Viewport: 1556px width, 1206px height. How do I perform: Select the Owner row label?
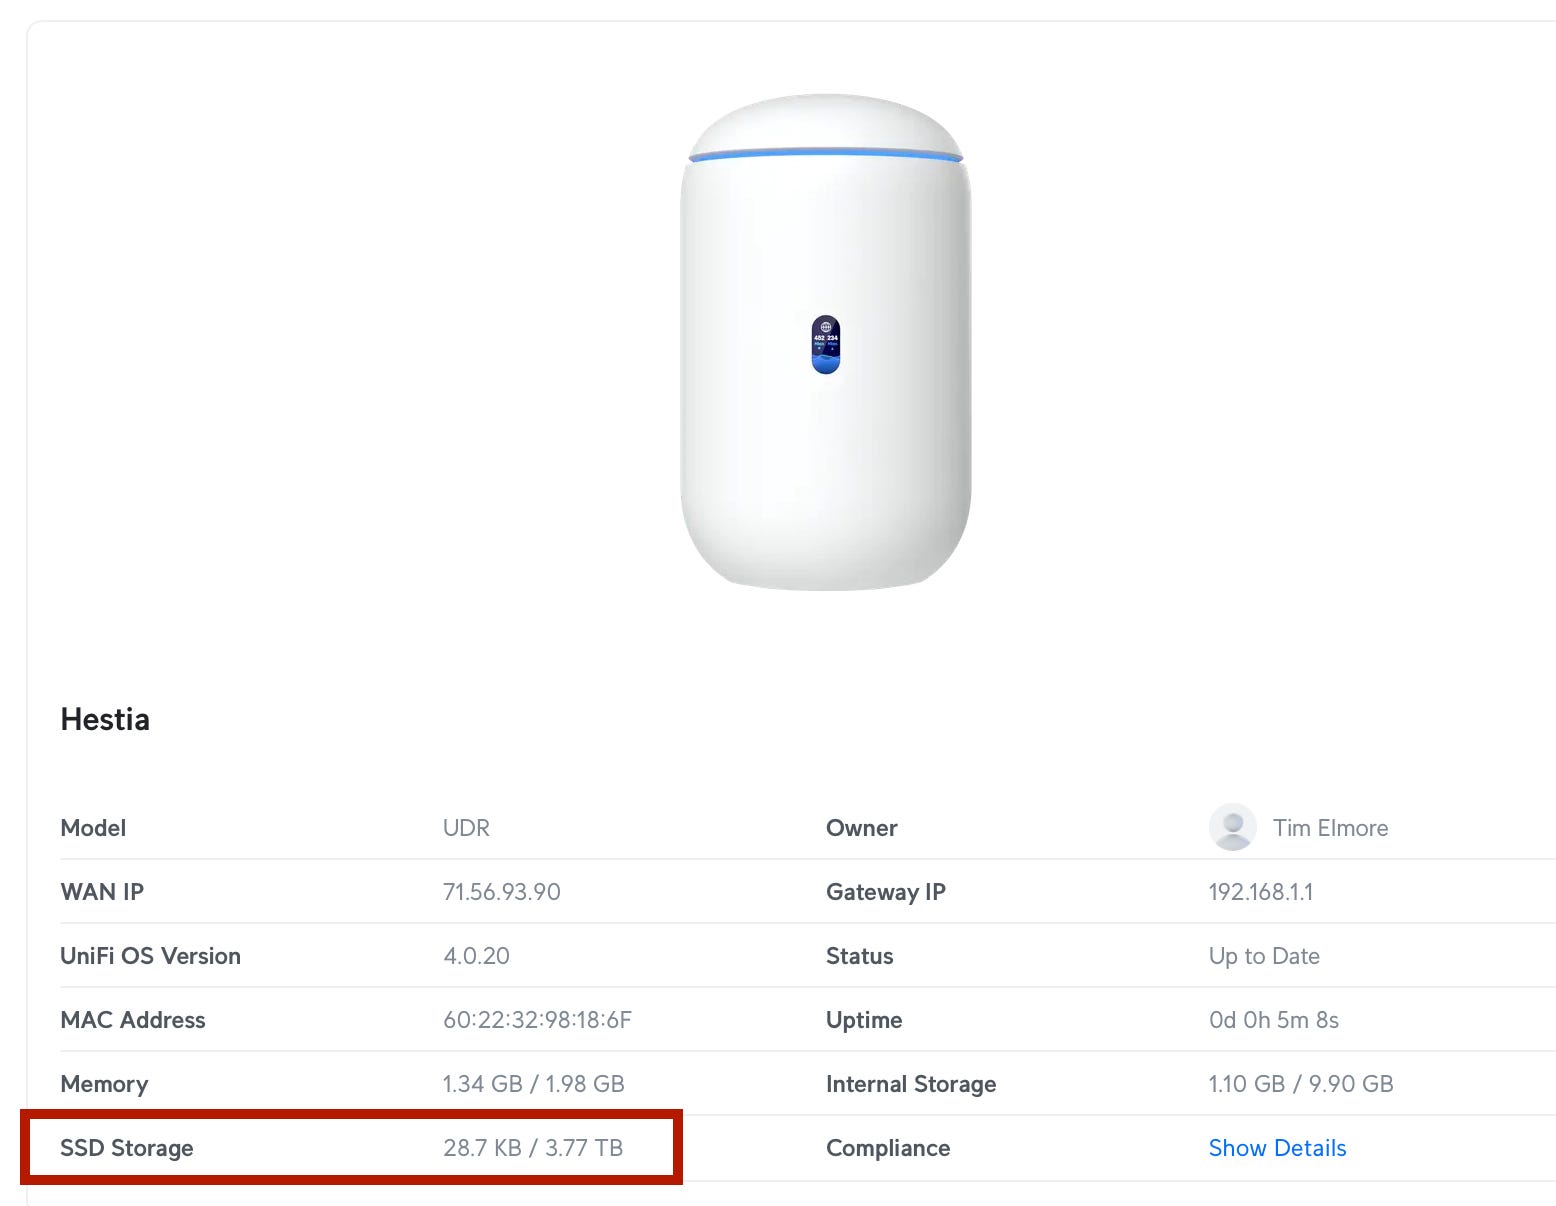[x=861, y=827]
